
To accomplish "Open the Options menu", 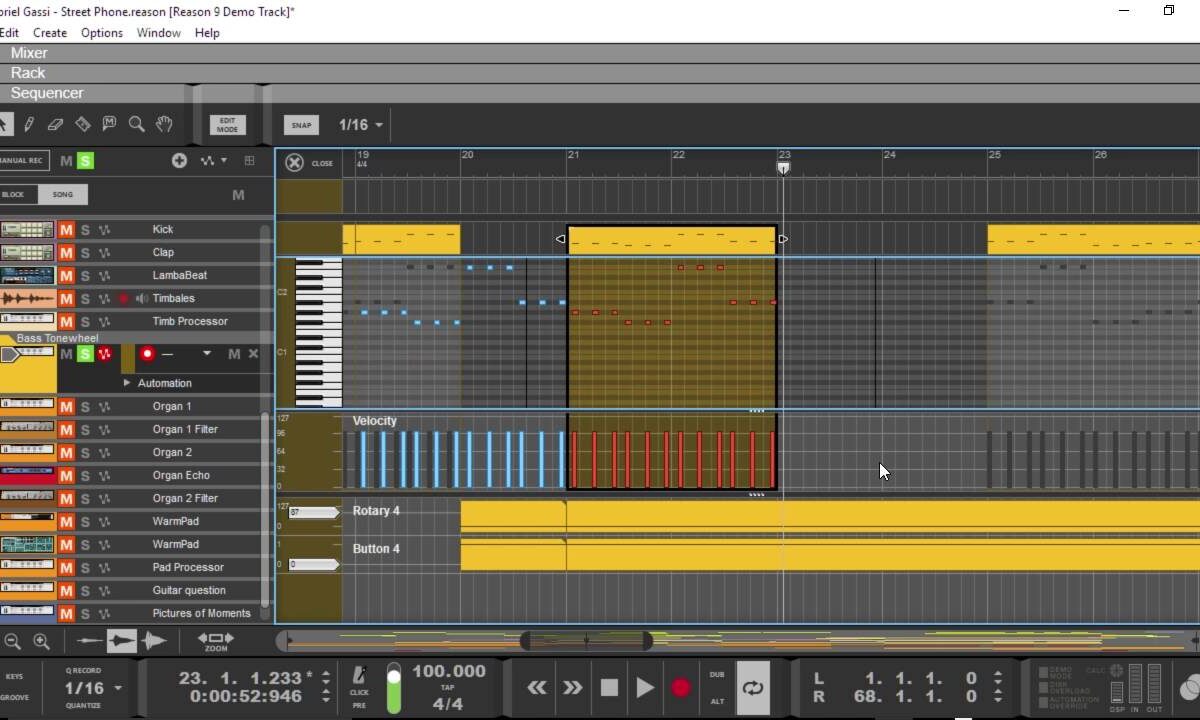I will pos(102,33).
